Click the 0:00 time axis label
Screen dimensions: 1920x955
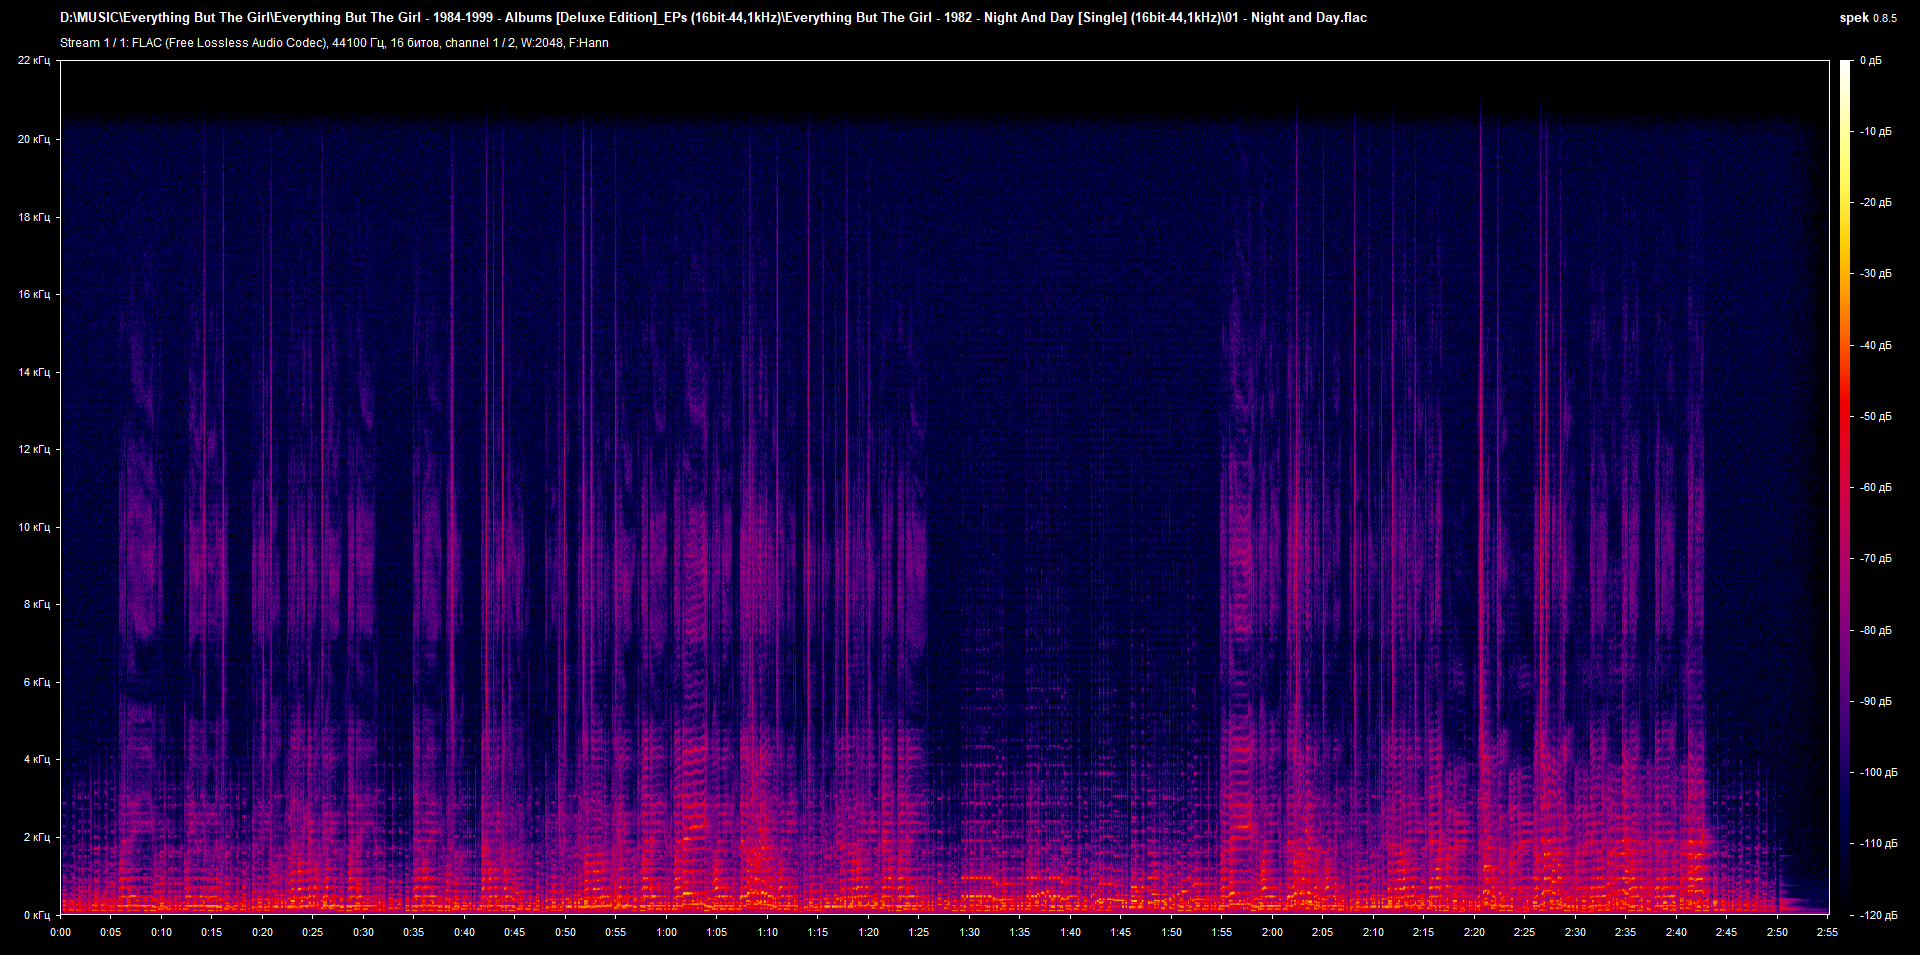coord(61,932)
